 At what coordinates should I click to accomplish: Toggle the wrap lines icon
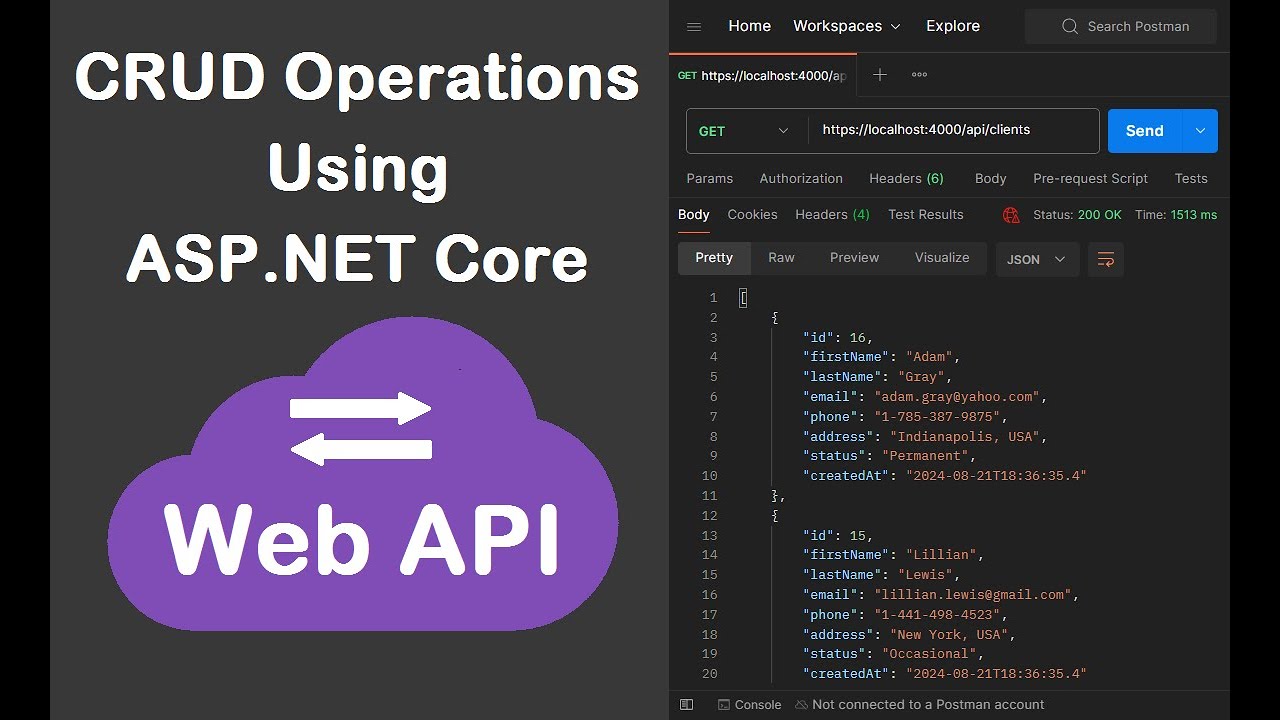click(1106, 259)
